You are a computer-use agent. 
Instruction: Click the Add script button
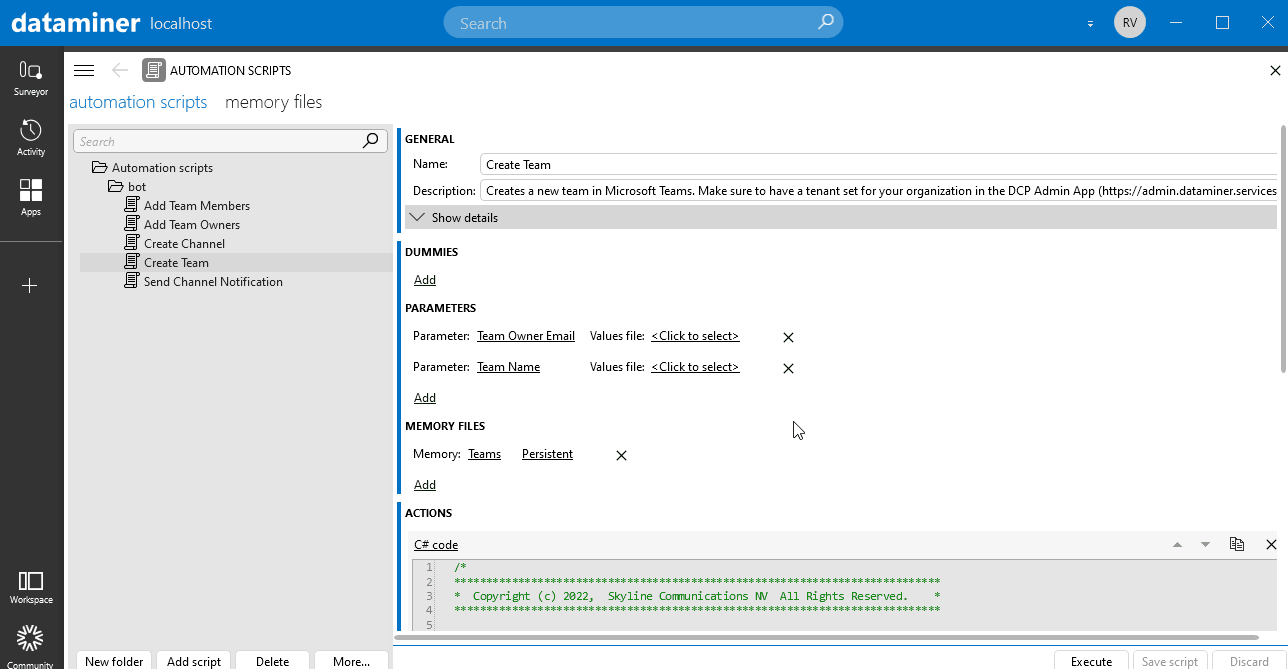pos(194,661)
